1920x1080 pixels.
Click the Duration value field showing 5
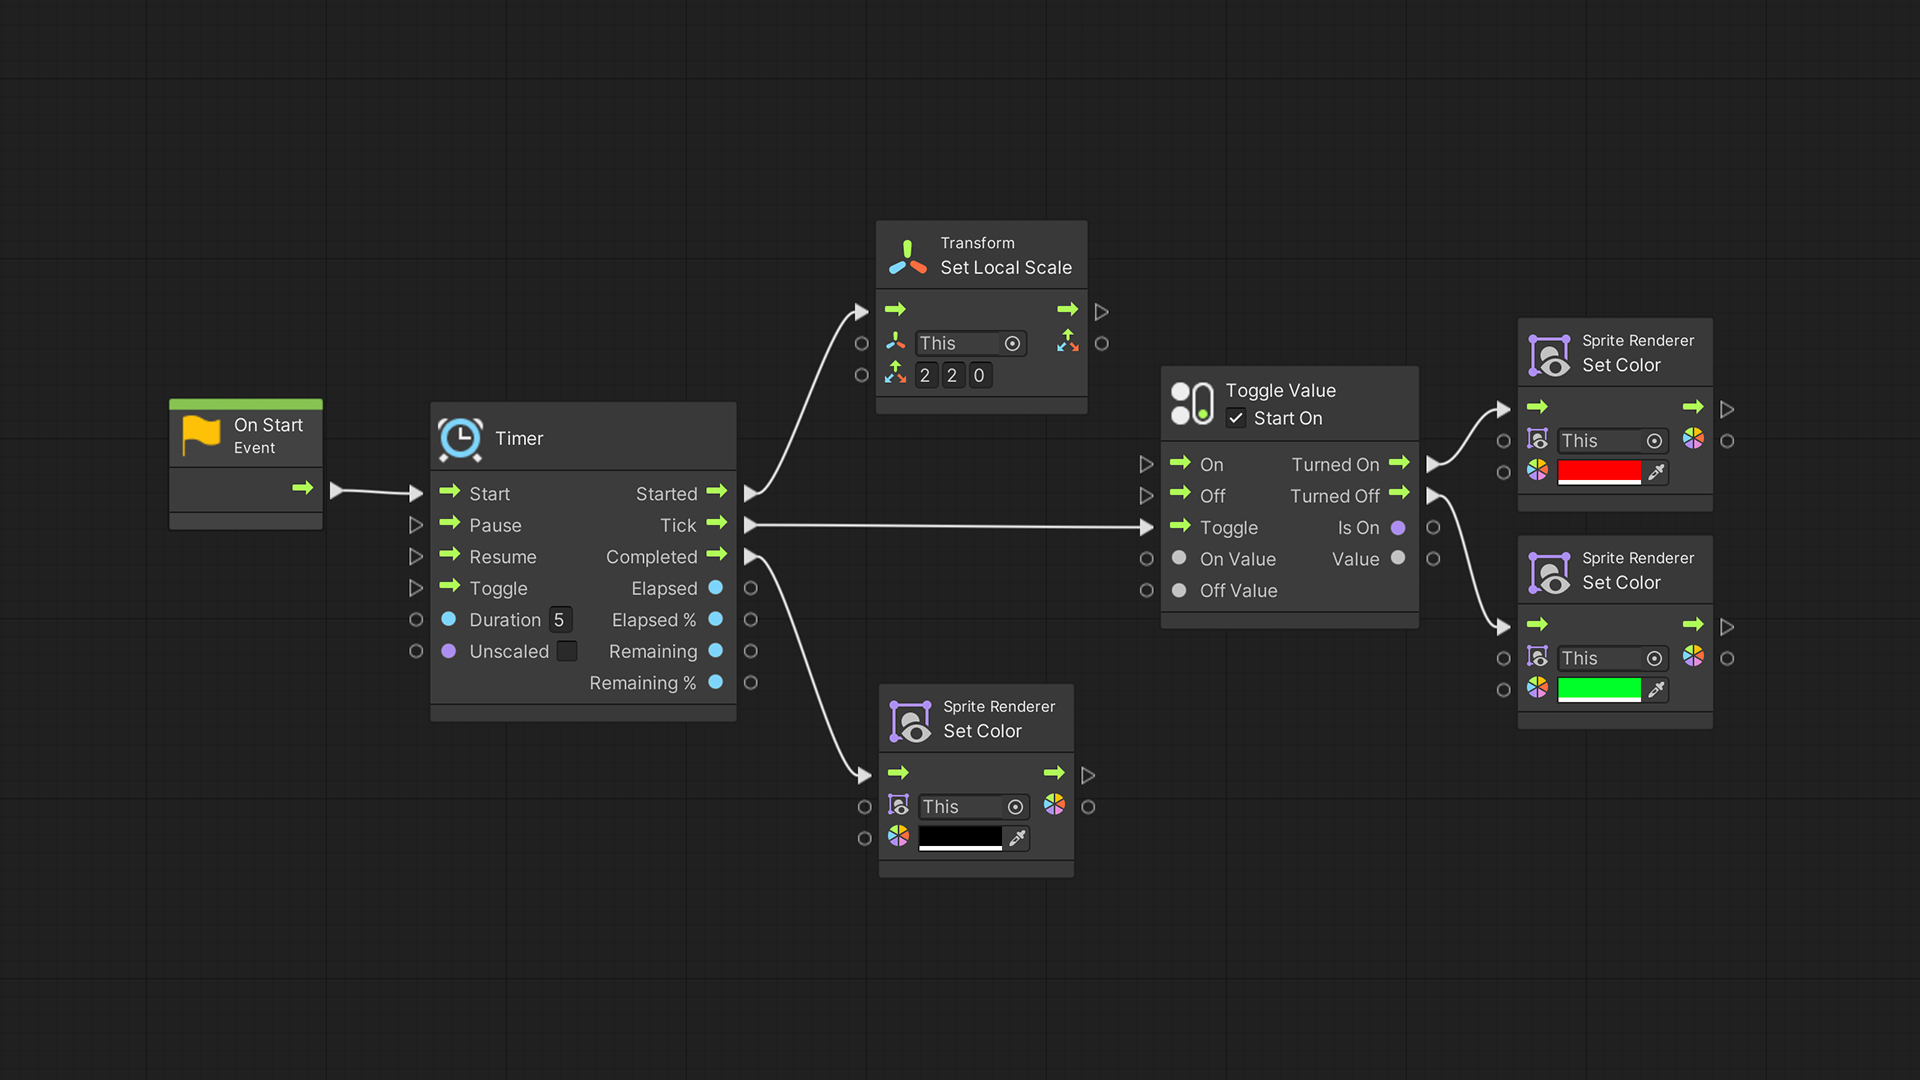click(559, 619)
